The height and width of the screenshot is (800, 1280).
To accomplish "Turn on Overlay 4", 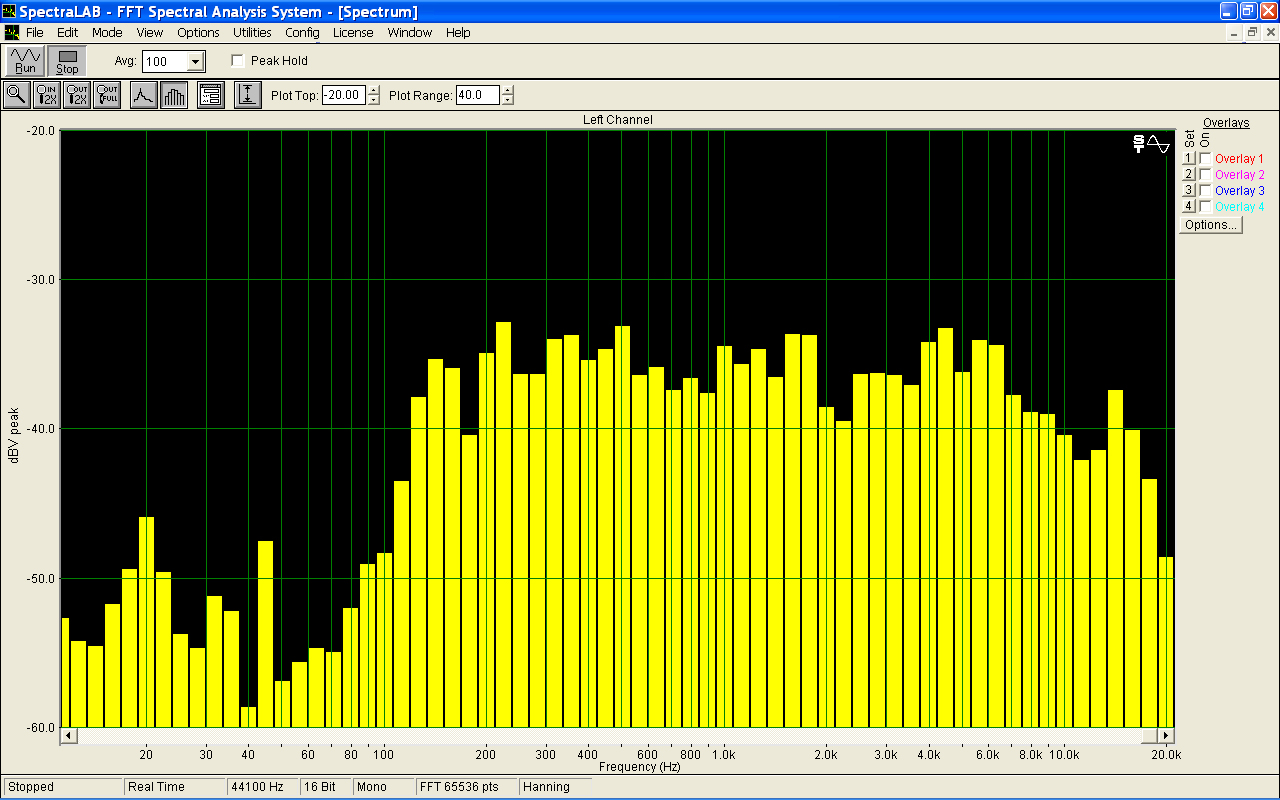I will (1205, 206).
